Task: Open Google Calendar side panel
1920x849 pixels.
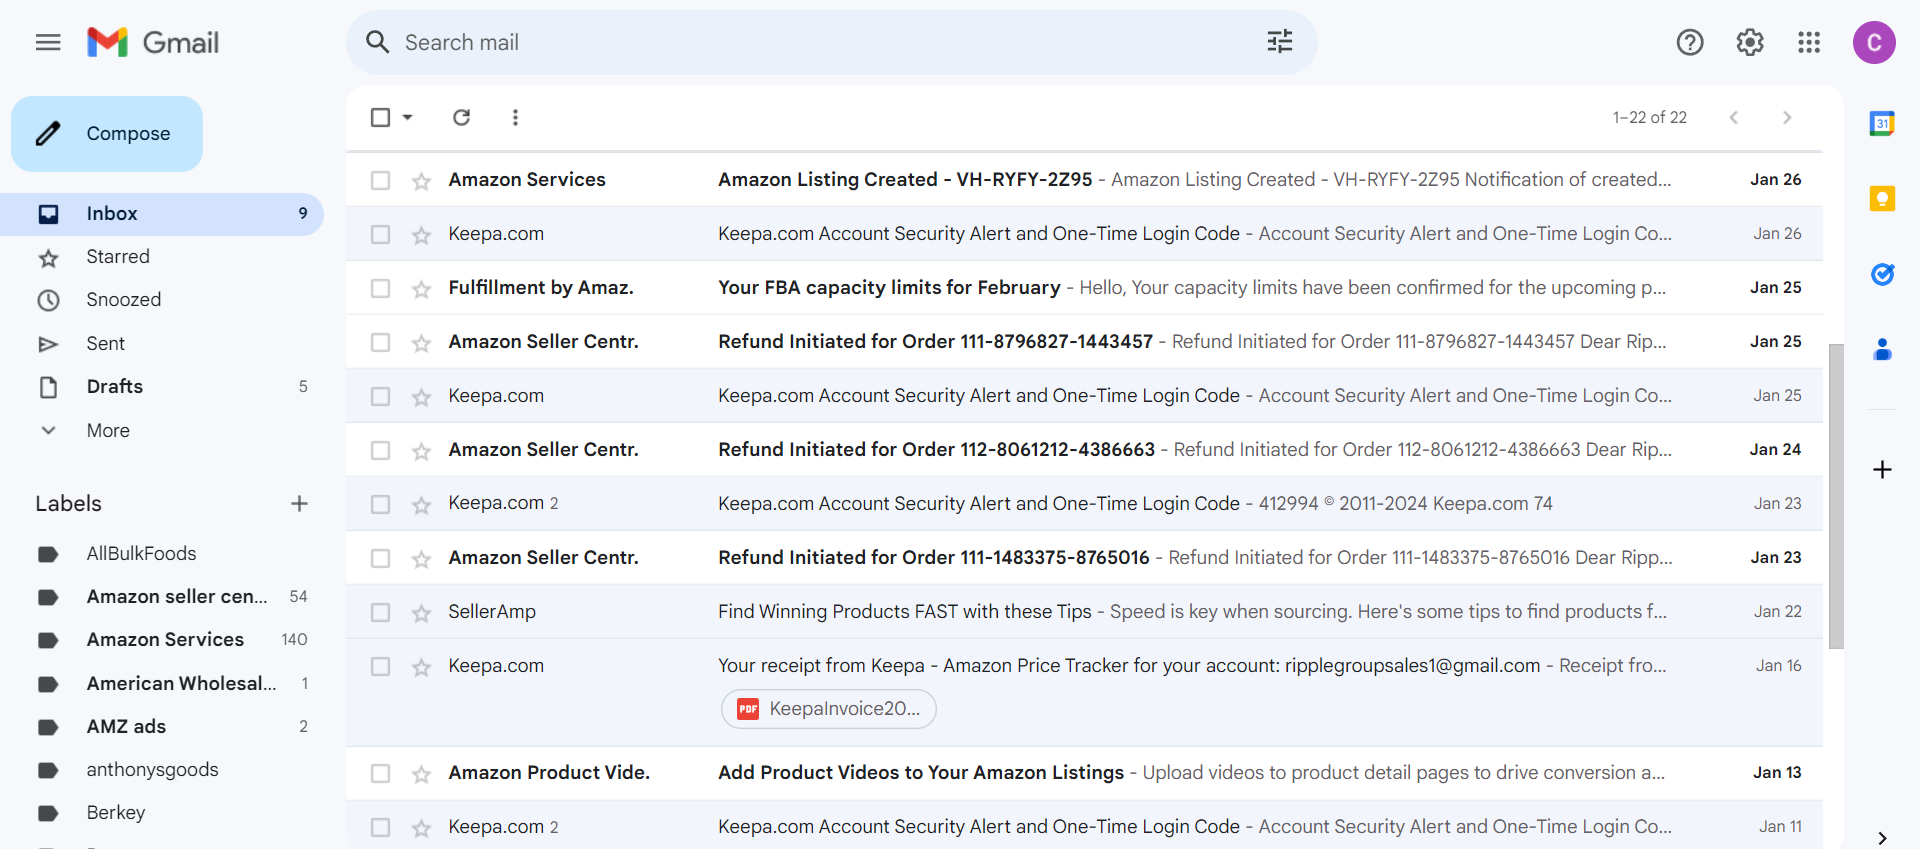Action: click(x=1882, y=123)
